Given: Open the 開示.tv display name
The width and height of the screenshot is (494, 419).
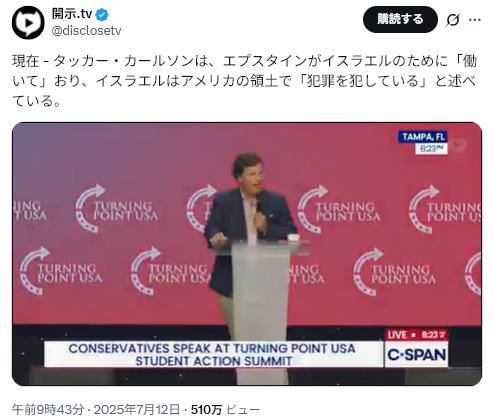Looking at the screenshot, I should pos(72,14).
